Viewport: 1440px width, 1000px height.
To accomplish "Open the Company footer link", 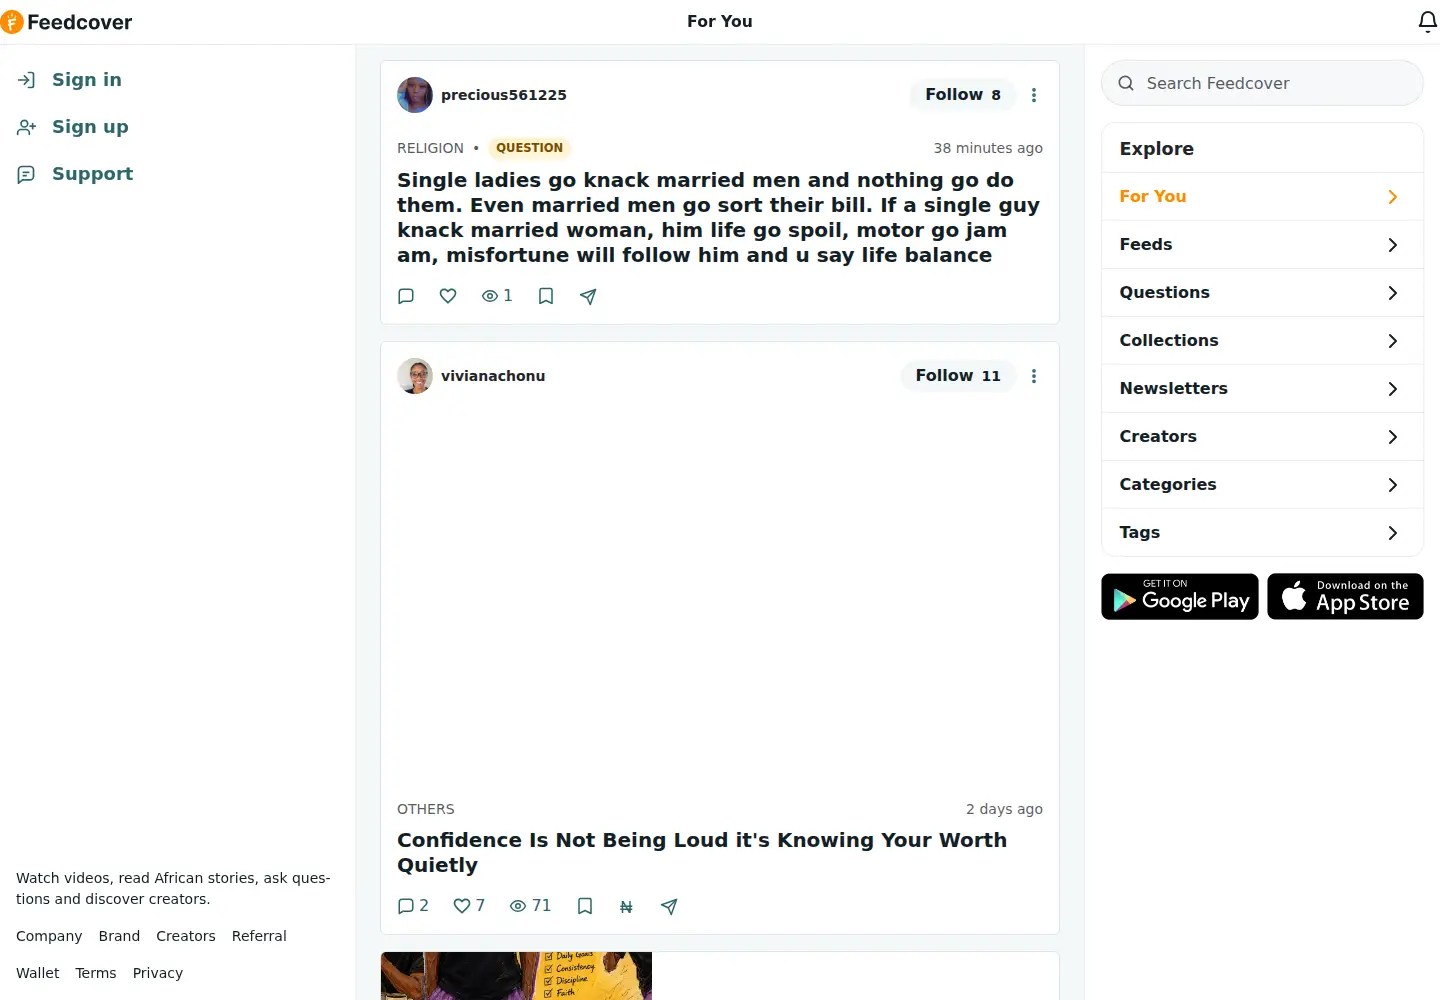I will 49,936.
